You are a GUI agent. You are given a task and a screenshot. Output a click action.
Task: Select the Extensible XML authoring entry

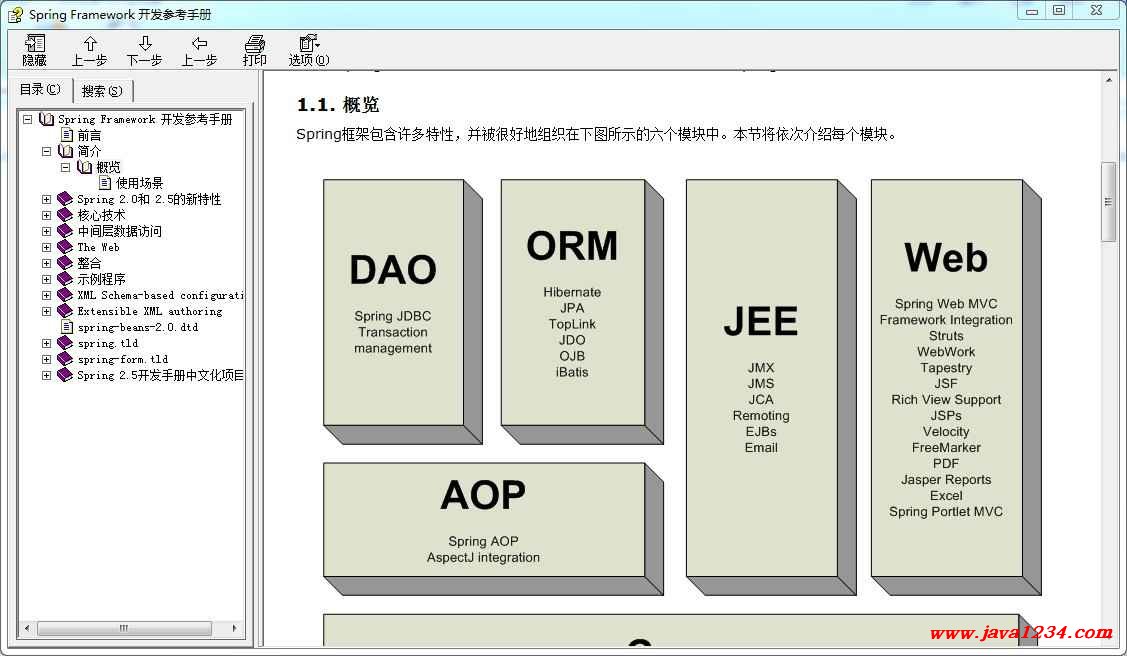pyautogui.click(x=150, y=312)
